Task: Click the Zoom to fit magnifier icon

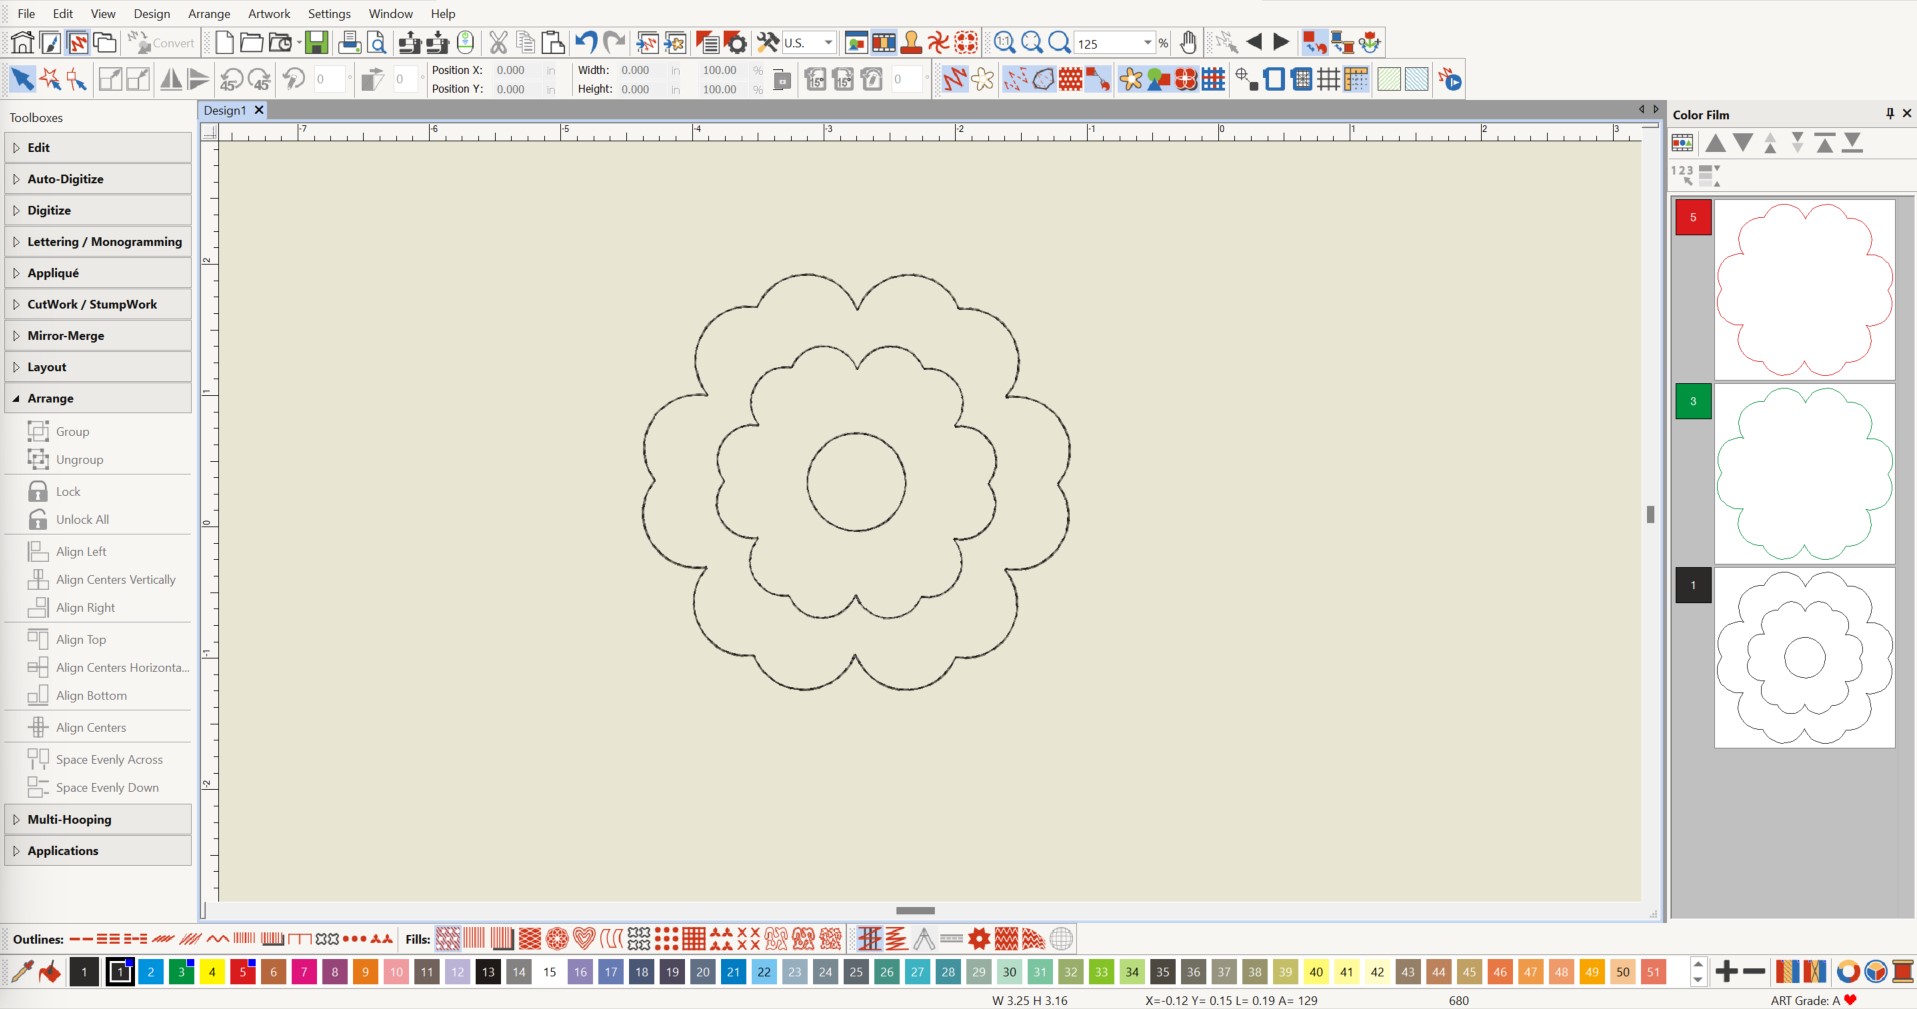Action: click(x=1032, y=42)
